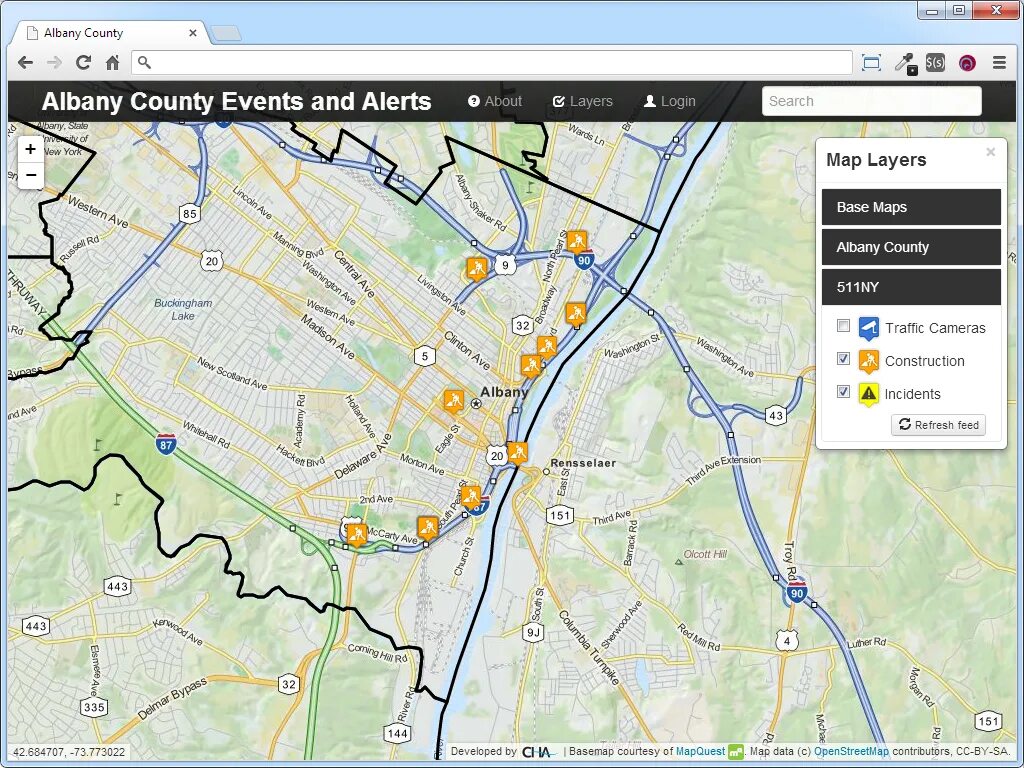Click the MapQuest logo icon in attribution
The height and width of the screenshot is (768, 1024).
tap(736, 752)
